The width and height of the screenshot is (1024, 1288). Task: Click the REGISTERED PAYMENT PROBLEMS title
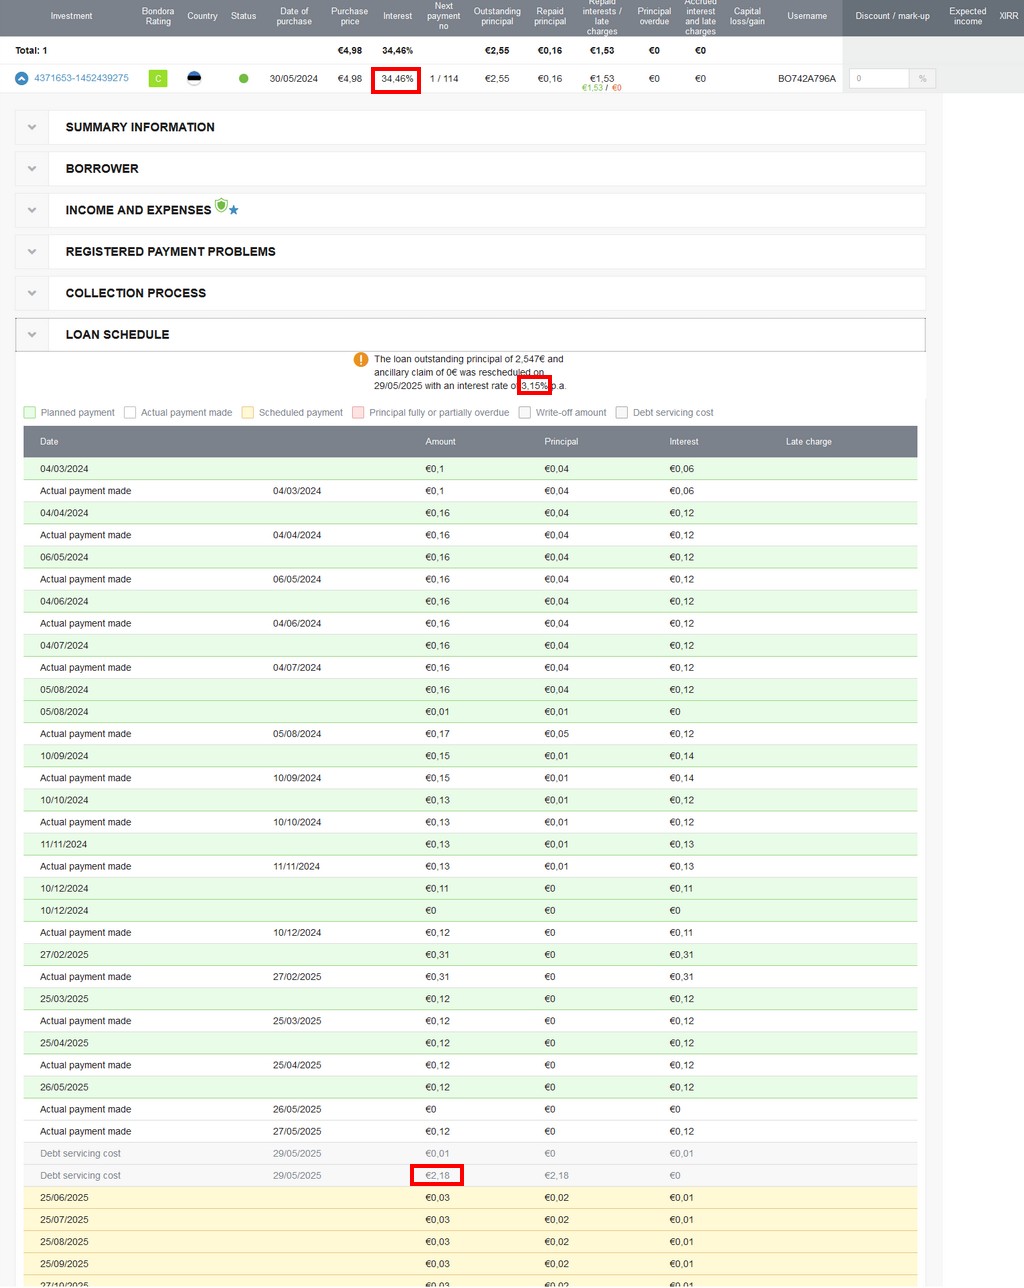pos(171,252)
